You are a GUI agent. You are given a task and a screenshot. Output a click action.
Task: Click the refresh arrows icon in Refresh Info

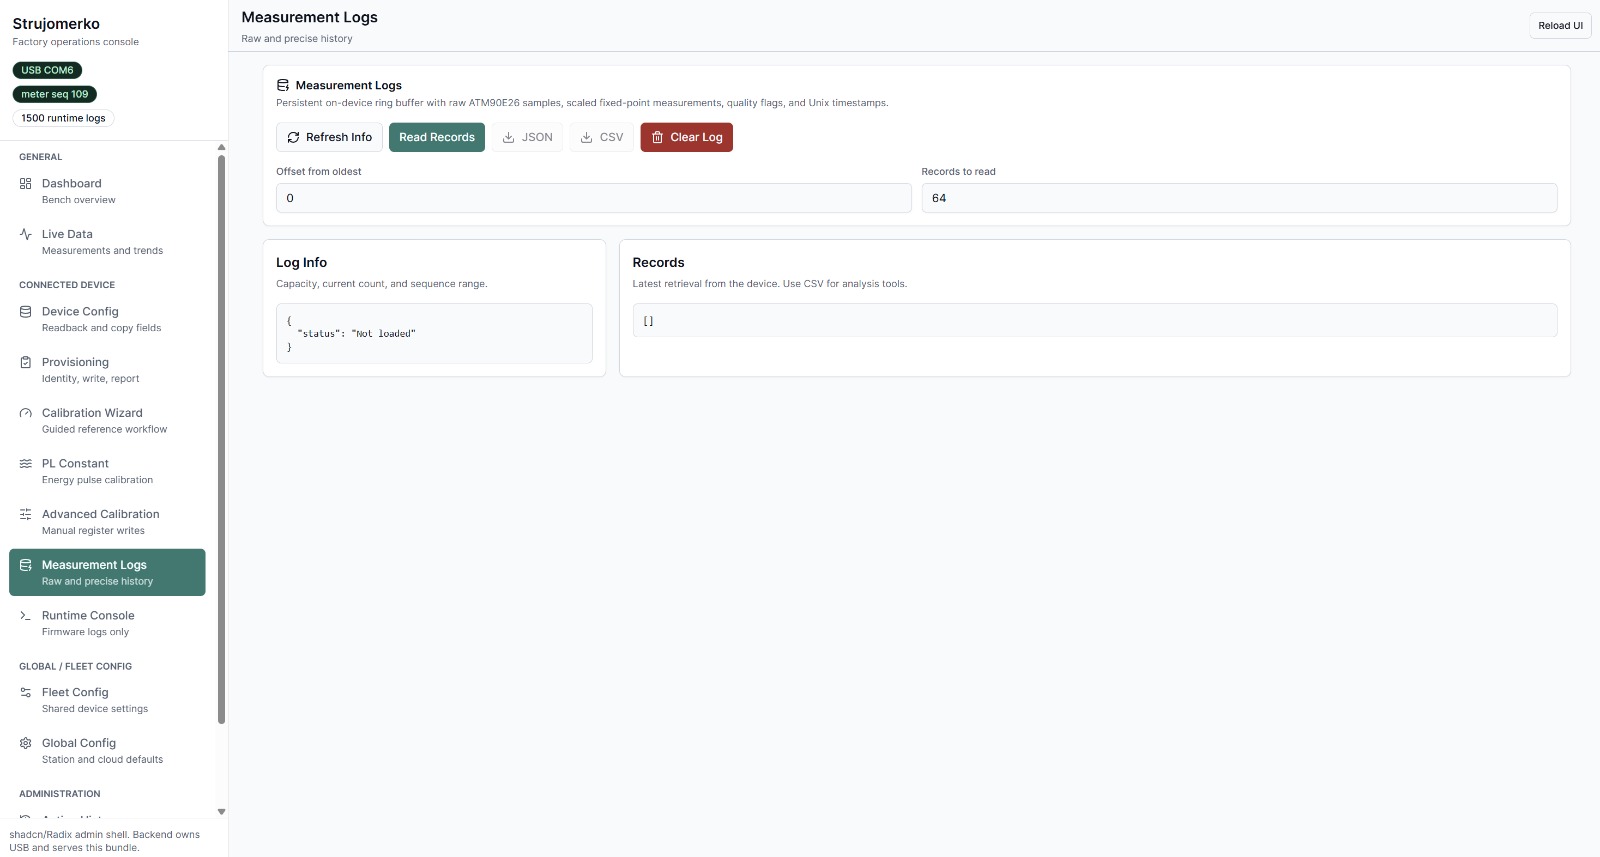click(x=293, y=138)
